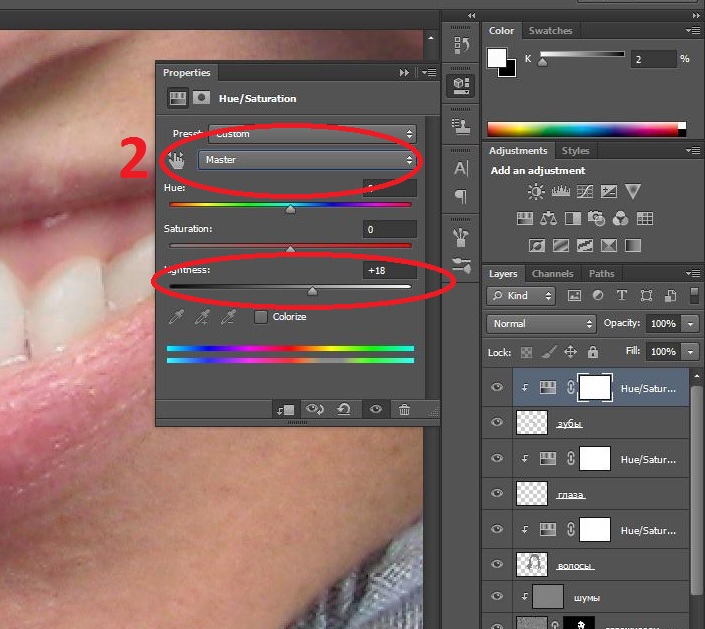
Task: Open the History panel icon
Action: (461, 45)
